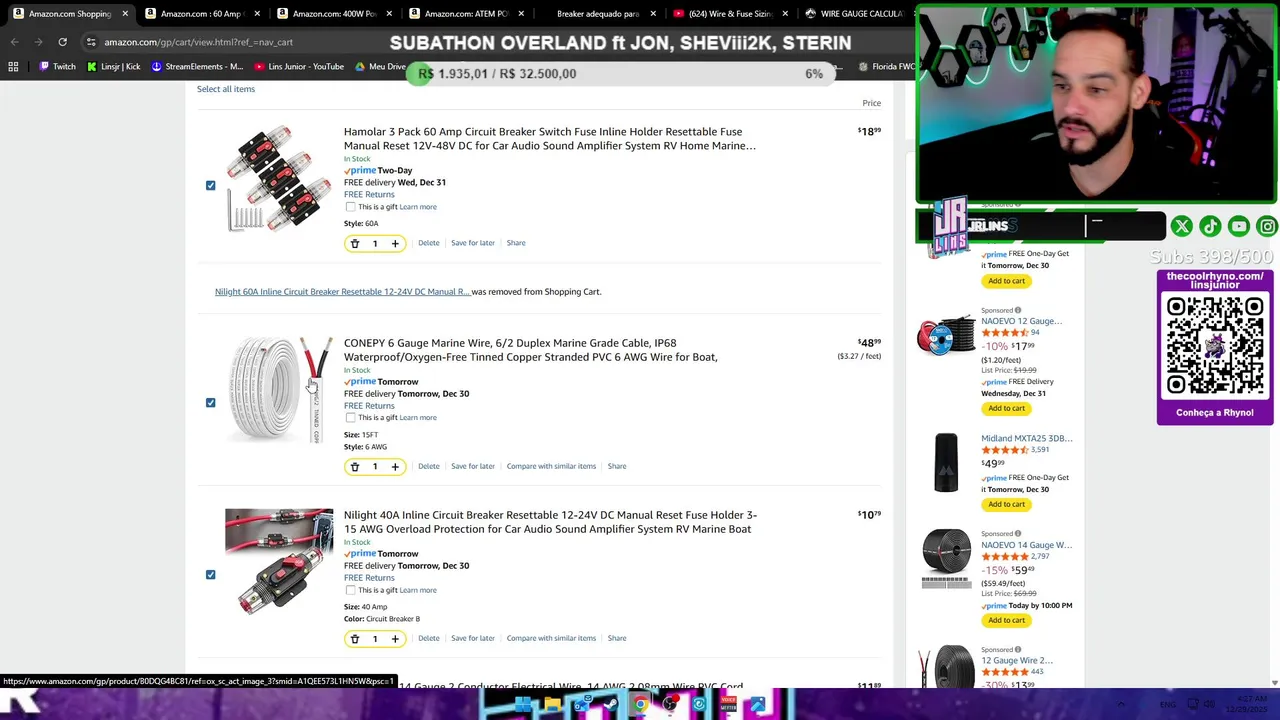Open Midland MXTA25 sponsored product image
Image resolution: width=1280 pixels, height=720 pixels.
(x=946, y=462)
